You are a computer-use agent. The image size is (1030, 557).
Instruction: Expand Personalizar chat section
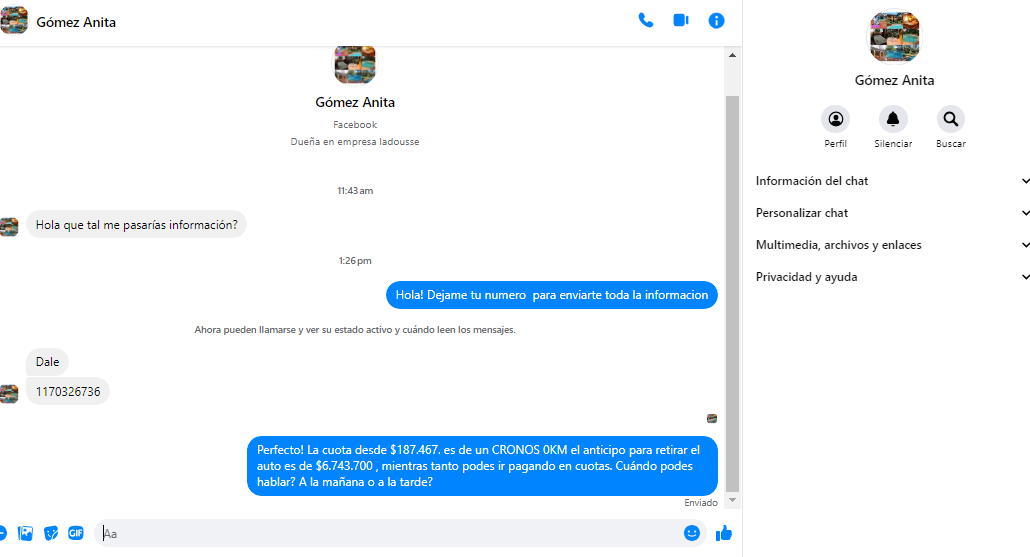[892, 213]
